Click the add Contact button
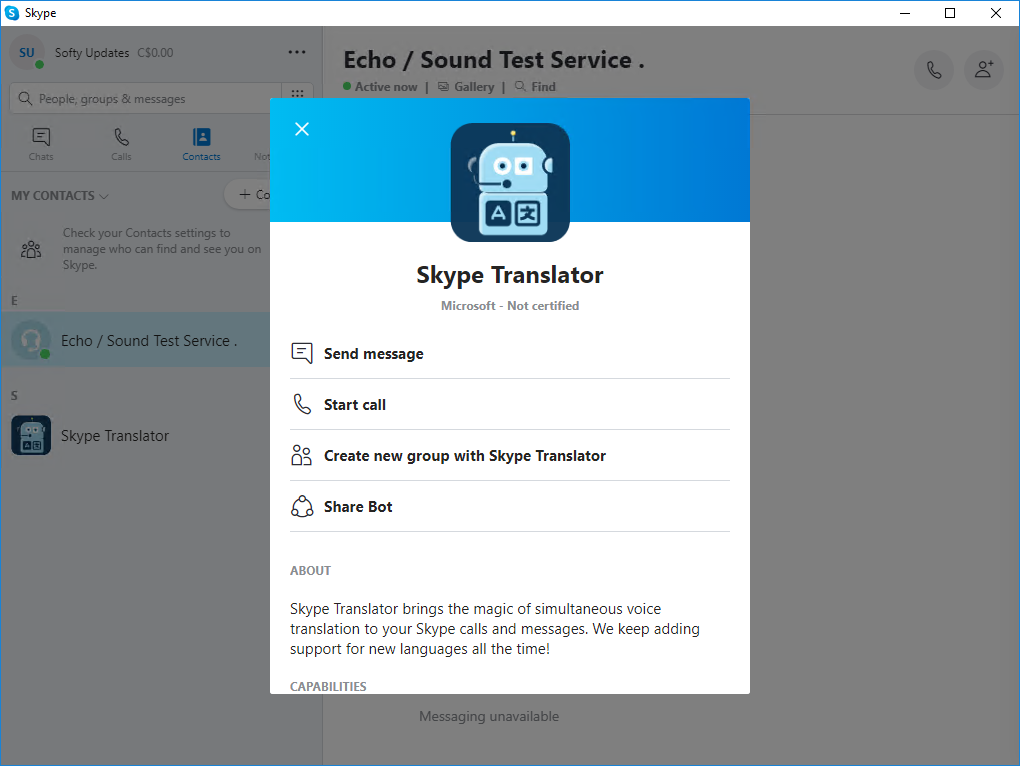This screenshot has width=1020, height=766. pos(248,194)
